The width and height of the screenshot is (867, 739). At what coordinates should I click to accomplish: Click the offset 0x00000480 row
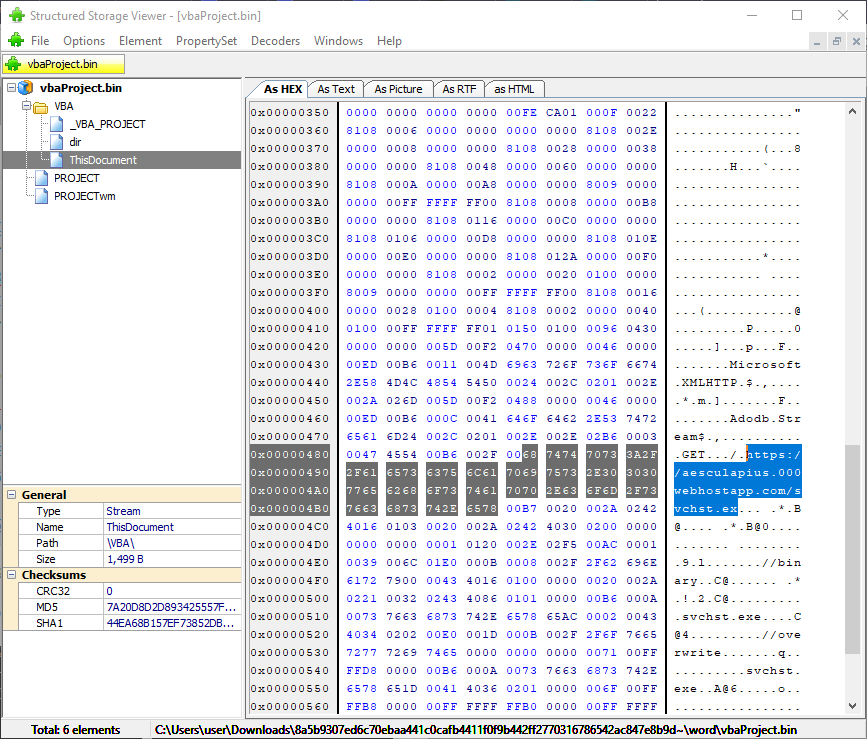(290, 454)
